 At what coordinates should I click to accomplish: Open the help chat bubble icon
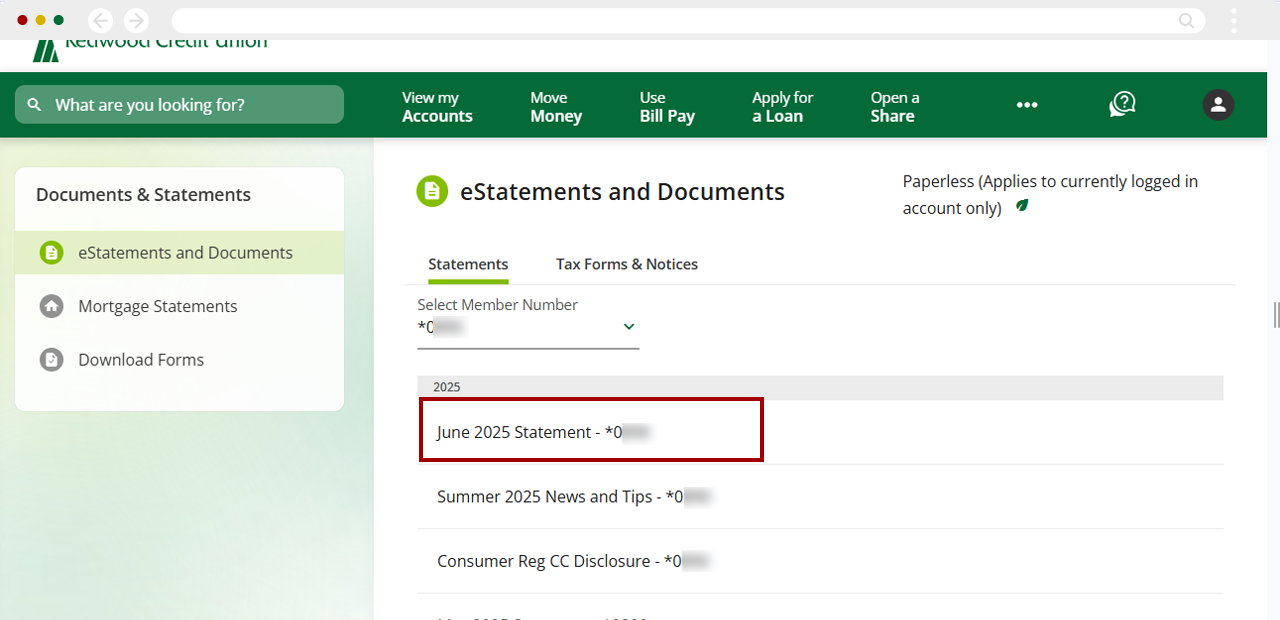click(x=1123, y=104)
